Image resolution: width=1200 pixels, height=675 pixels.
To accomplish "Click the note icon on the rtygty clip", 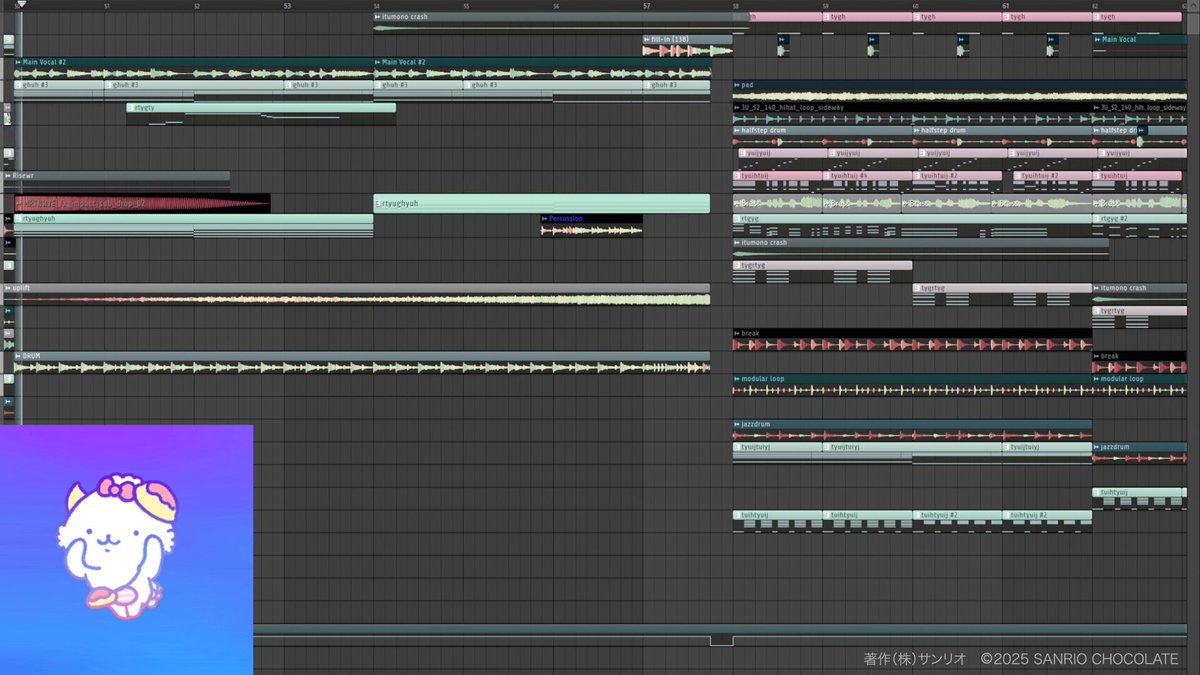I will [x=131, y=108].
